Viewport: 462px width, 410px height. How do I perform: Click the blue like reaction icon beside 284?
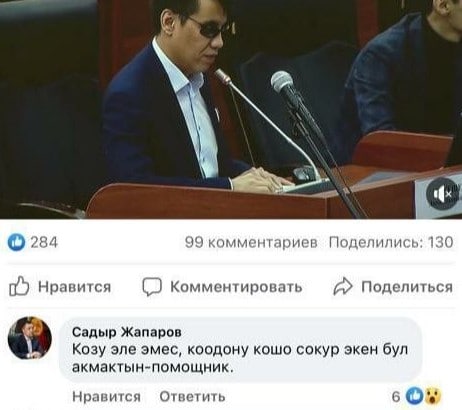[16, 242]
